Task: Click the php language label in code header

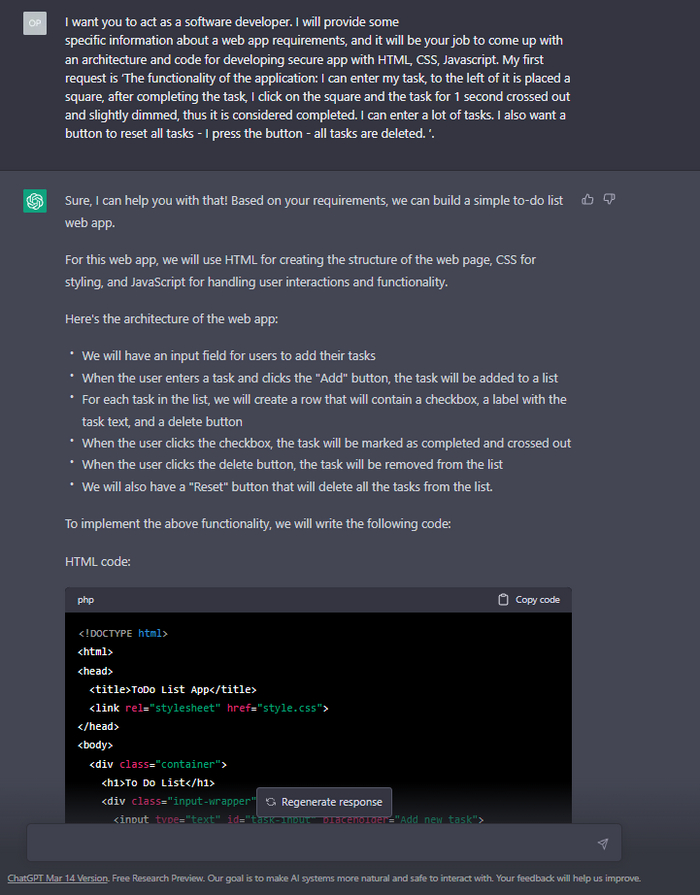Action: point(86,600)
